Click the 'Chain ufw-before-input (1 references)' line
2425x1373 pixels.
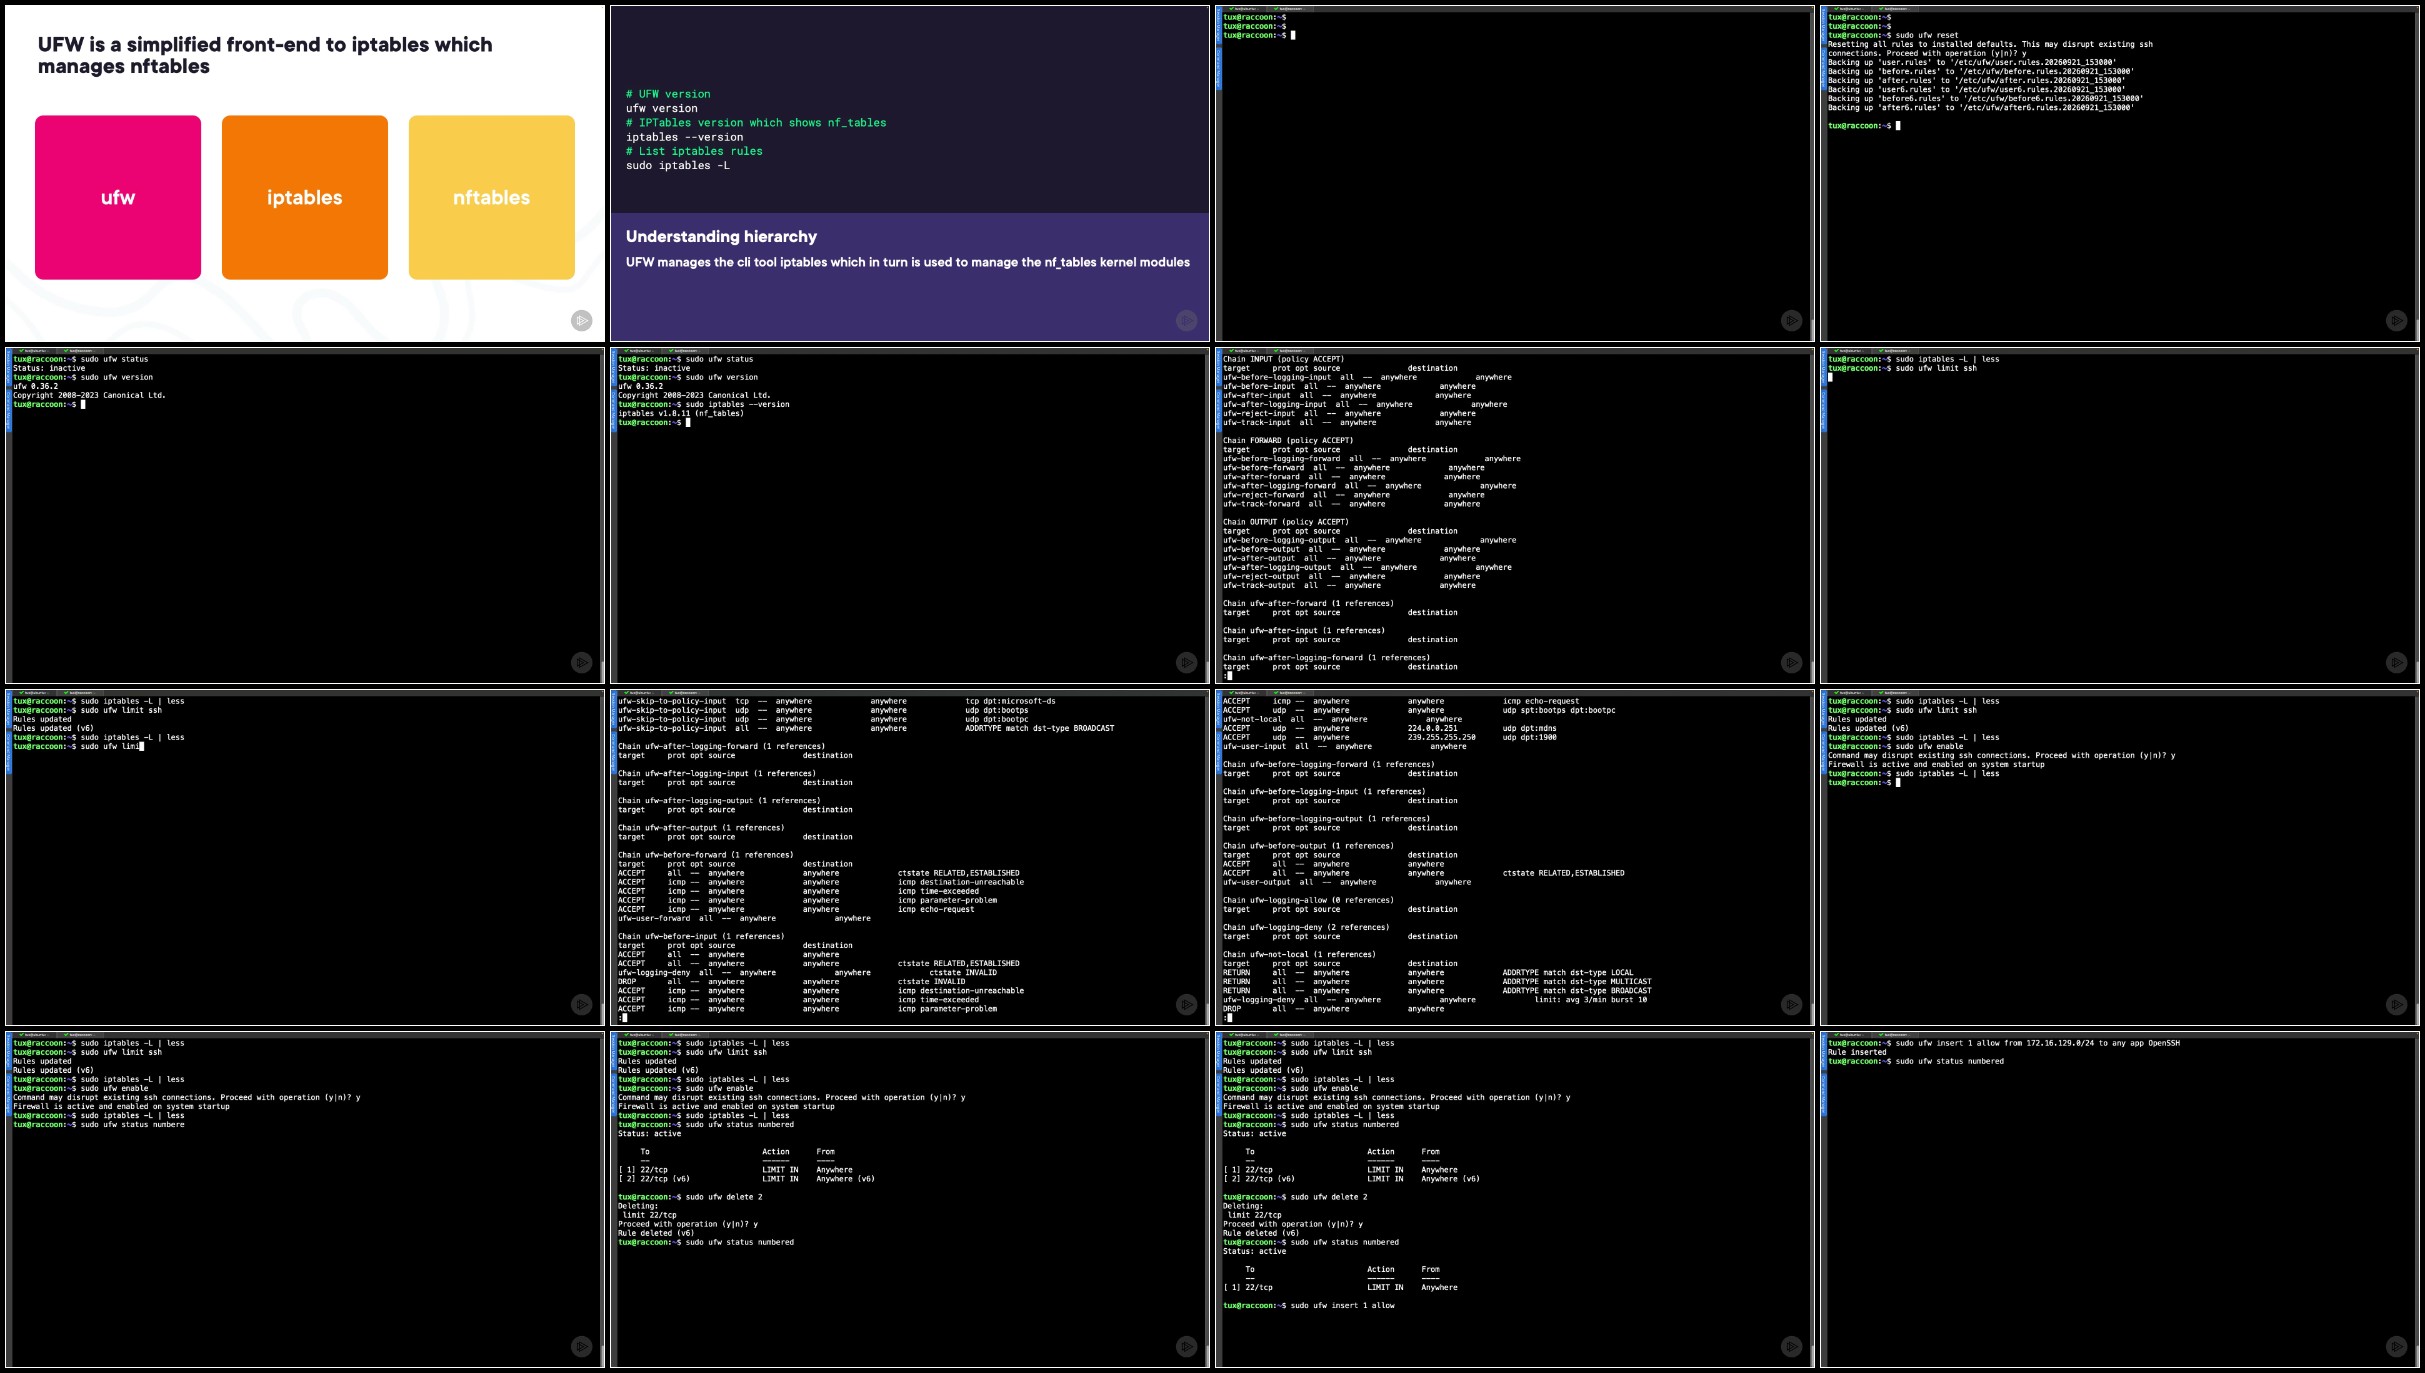click(x=701, y=937)
